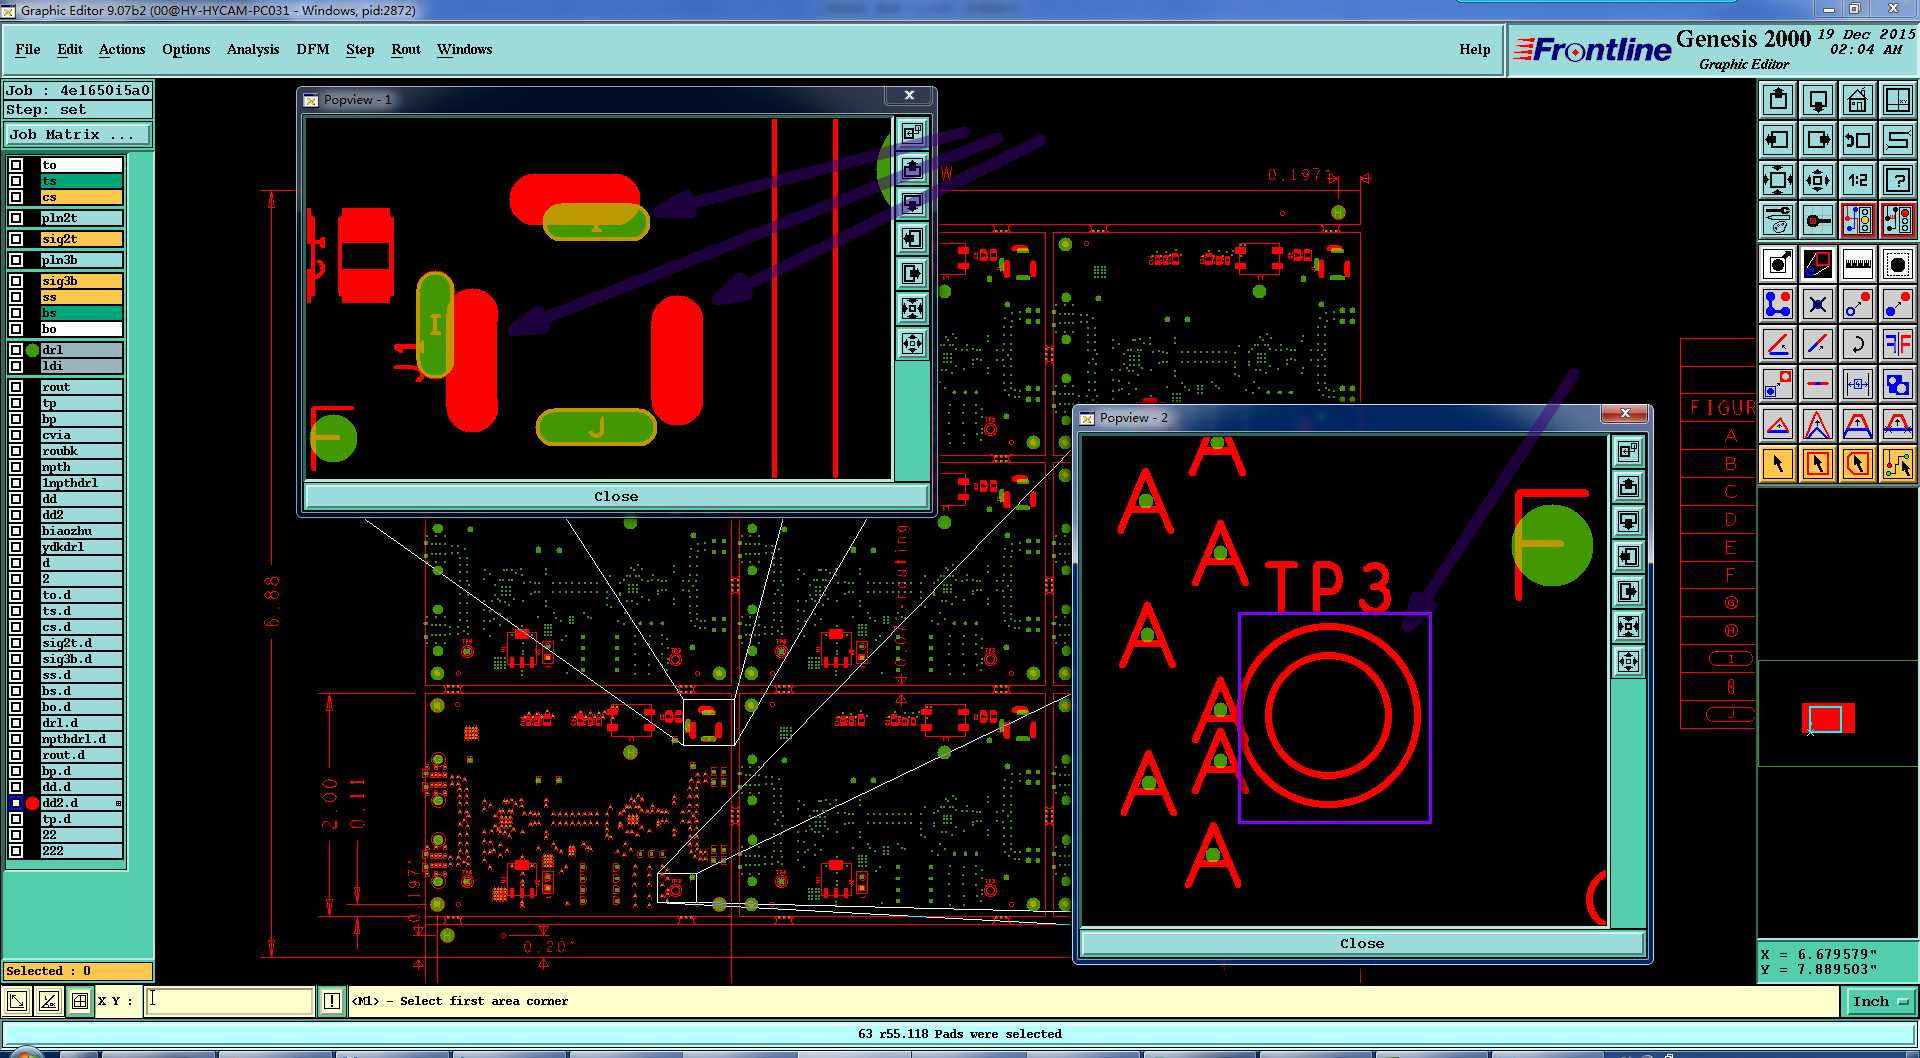This screenshot has width=1920, height=1058.
Task: Select the mpthdrl.d layer name
Action: pos(82,739)
